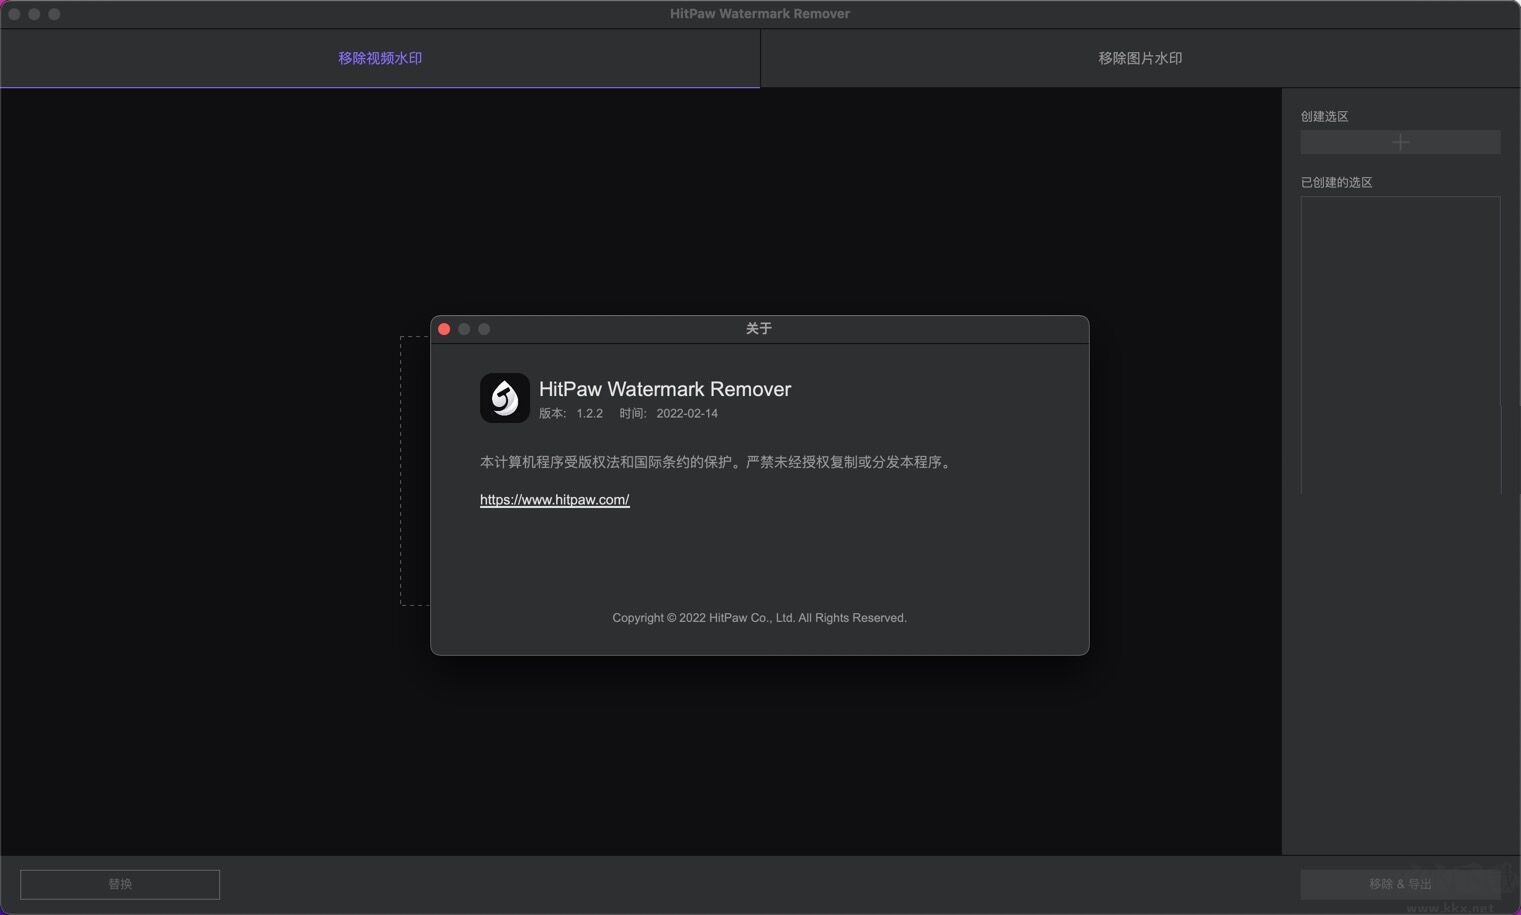
Task: Click the HitPaw logo in the About dialog
Action: pos(504,397)
